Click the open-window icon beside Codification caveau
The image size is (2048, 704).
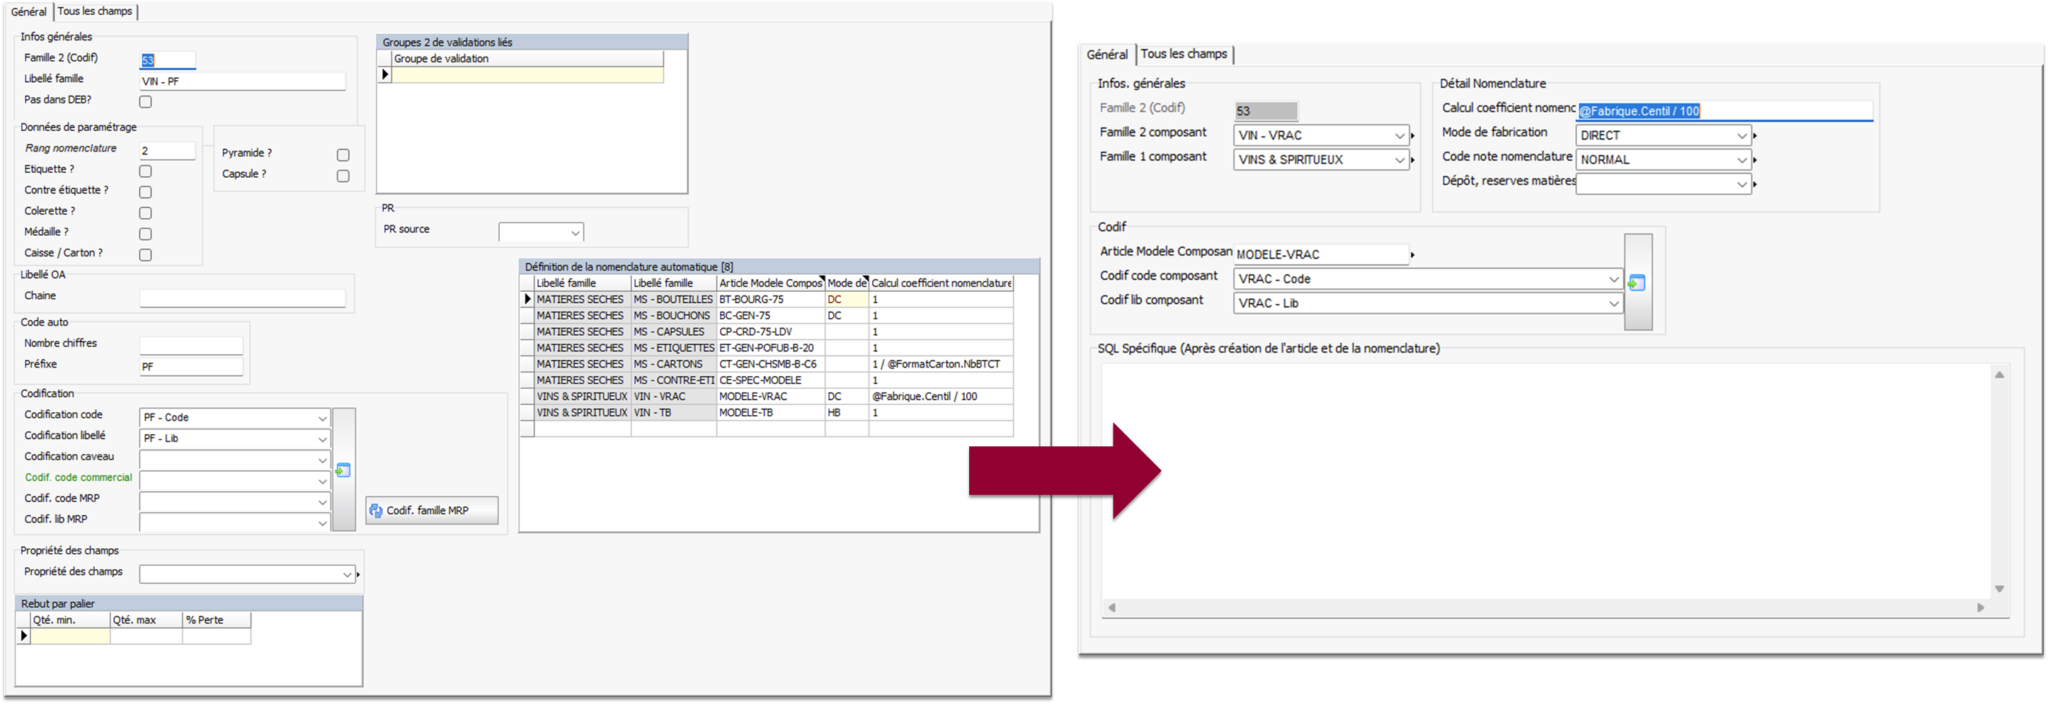(x=343, y=470)
